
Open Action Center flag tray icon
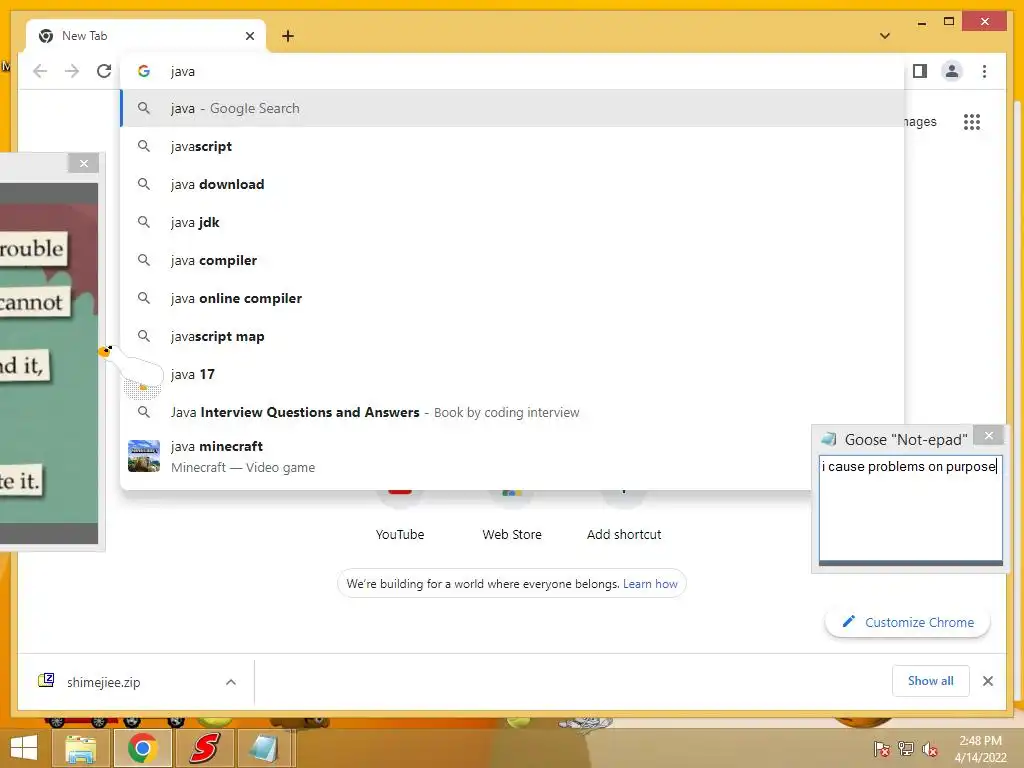881,749
